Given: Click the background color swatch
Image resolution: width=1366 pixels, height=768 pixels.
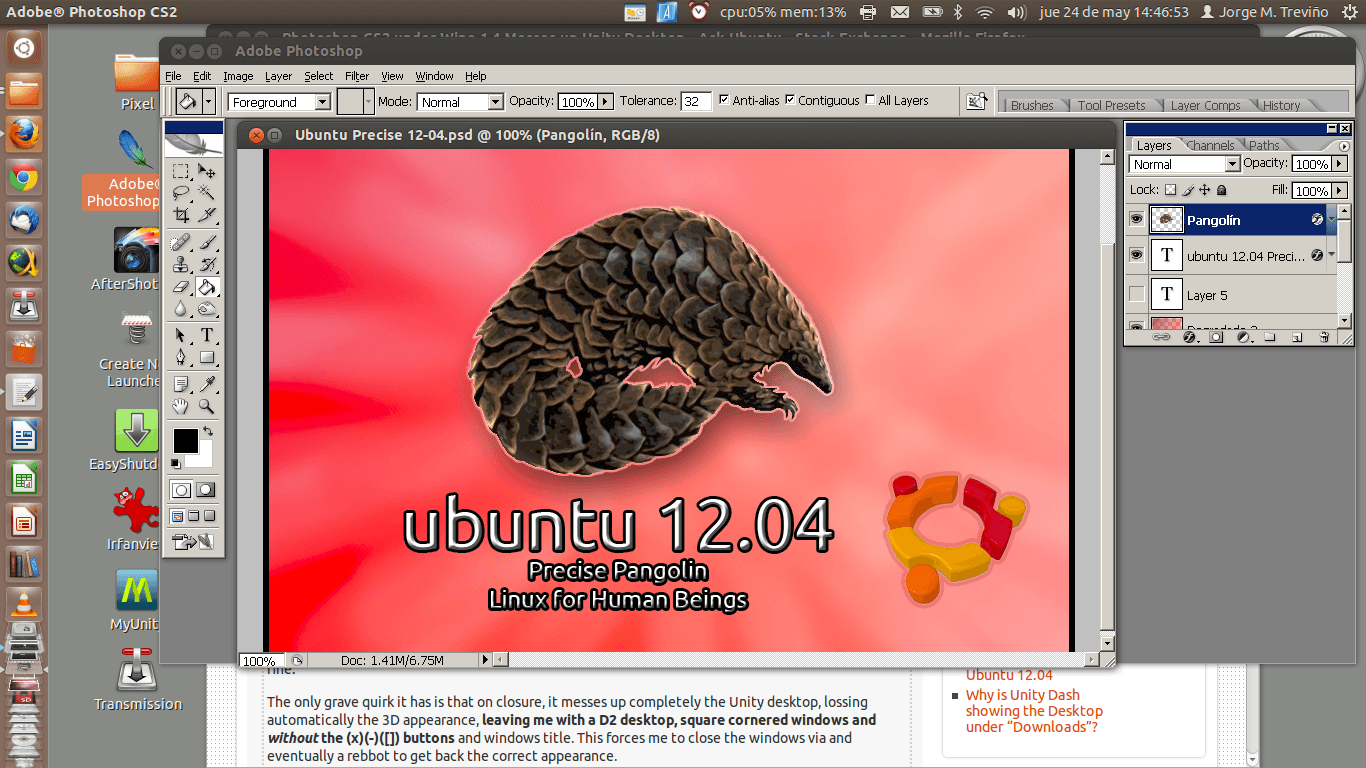Looking at the screenshot, I should click(x=204, y=458).
